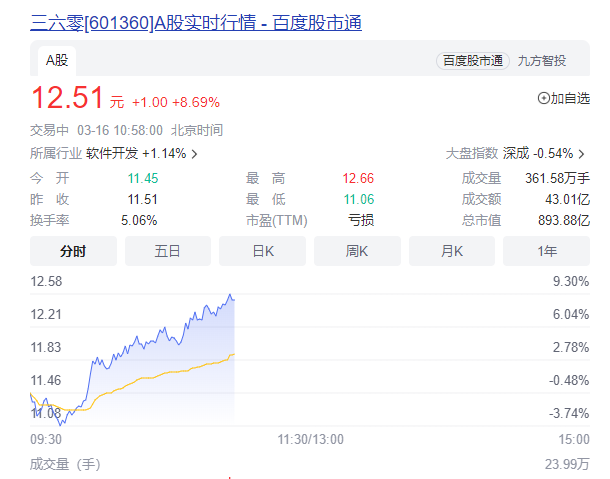
Task: Click price change +1.00
Action: 150,102
